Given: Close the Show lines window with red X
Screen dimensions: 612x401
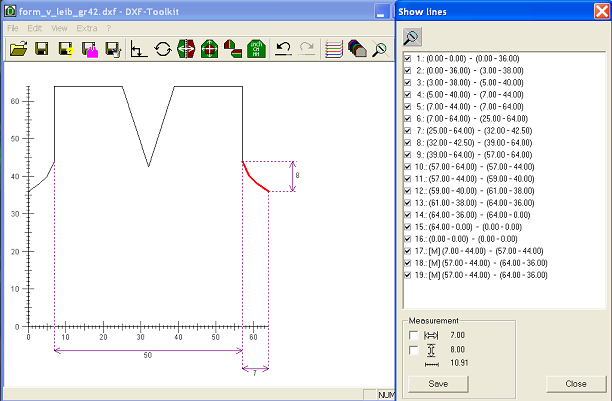Looking at the screenshot, I should click(x=601, y=12).
